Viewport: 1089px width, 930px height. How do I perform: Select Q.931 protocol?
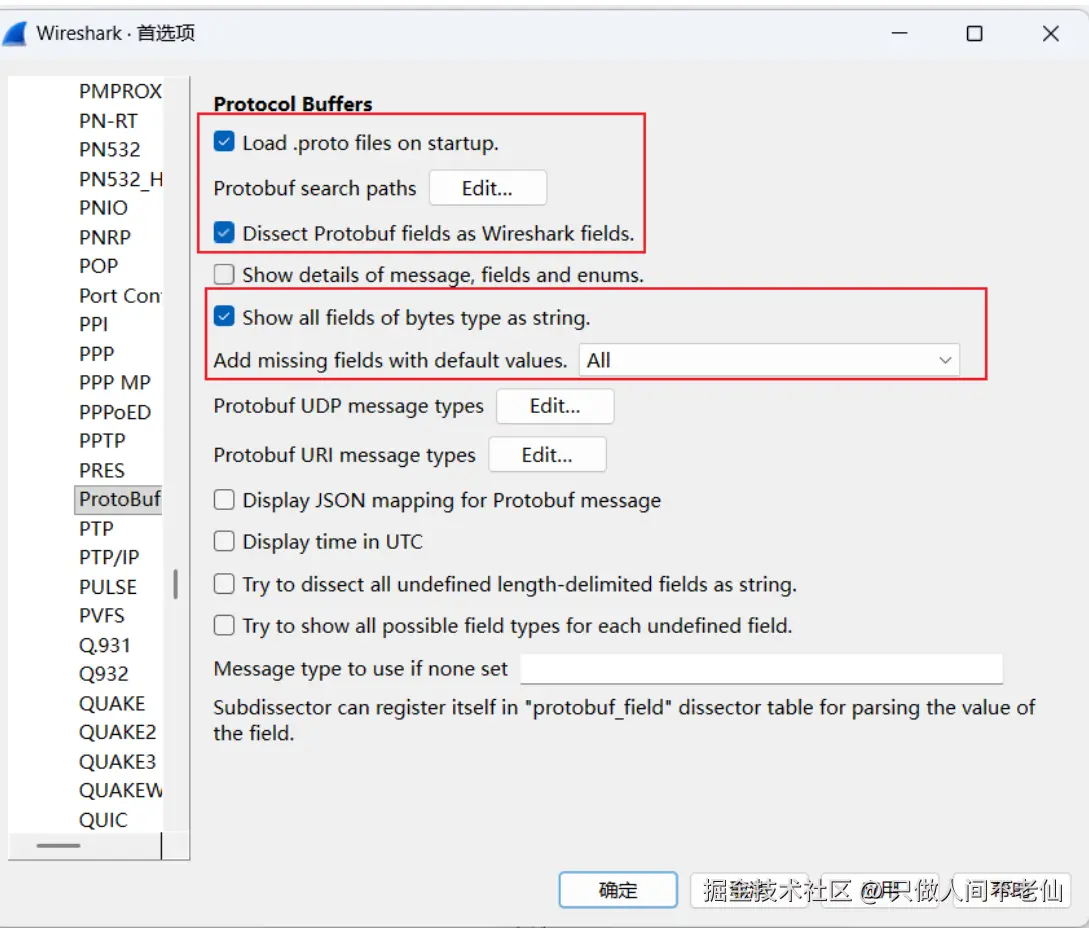(105, 645)
